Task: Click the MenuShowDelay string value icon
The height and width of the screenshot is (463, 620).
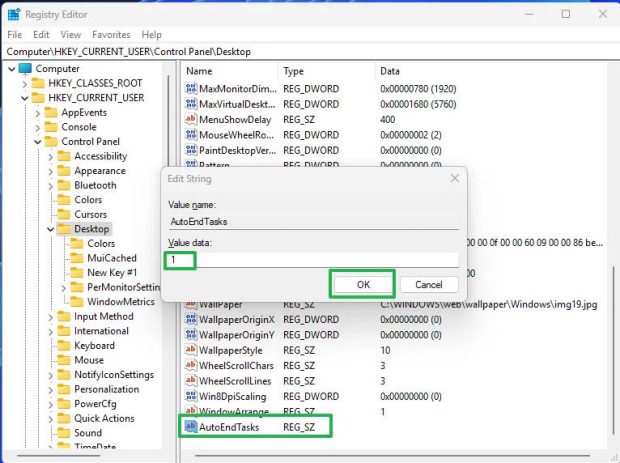Action: 191,119
